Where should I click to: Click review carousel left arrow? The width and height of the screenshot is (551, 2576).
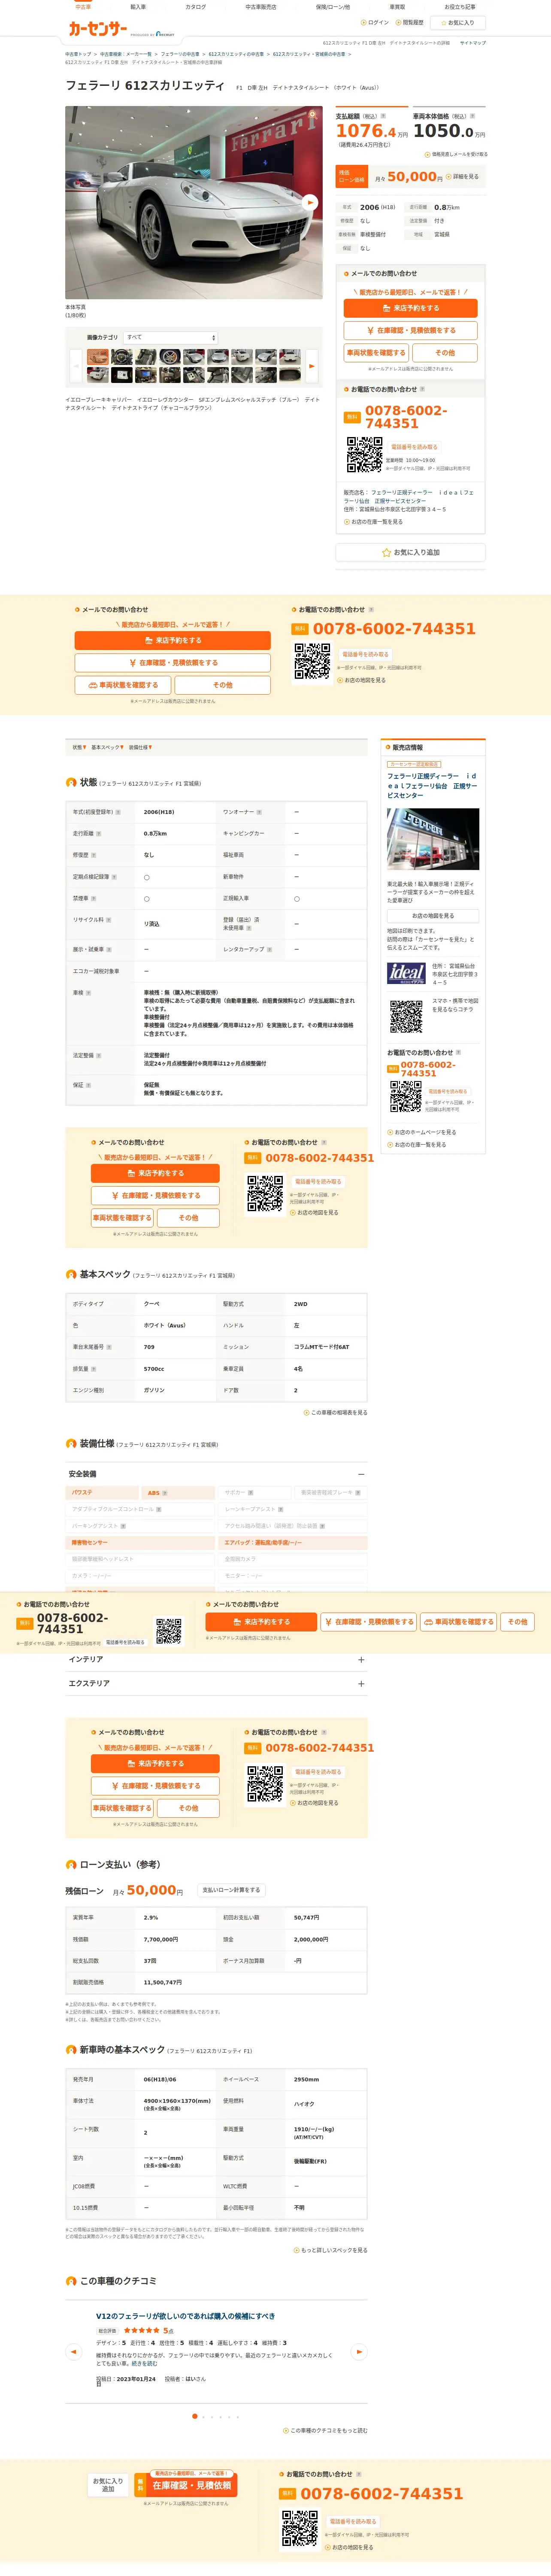coord(73,2352)
